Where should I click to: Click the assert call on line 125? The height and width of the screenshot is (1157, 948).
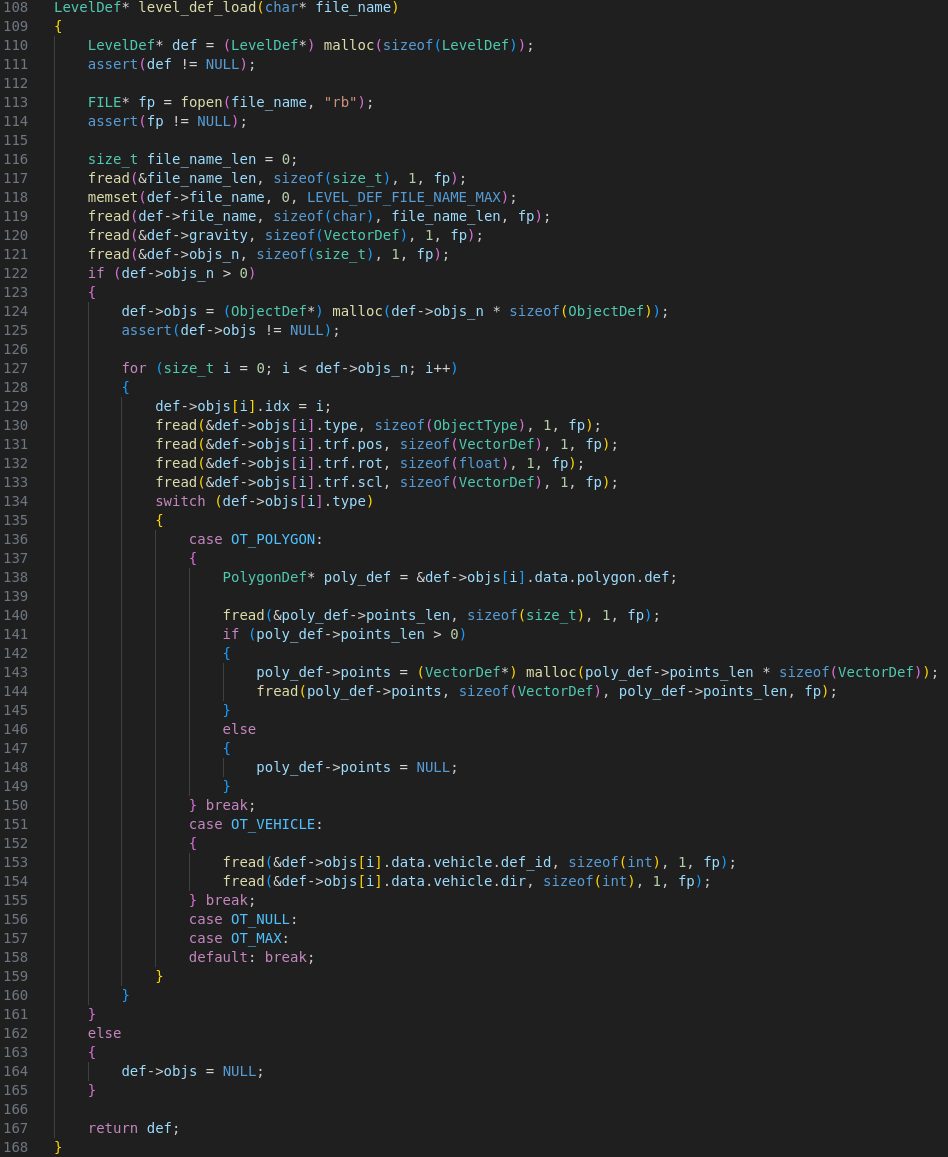point(147,331)
